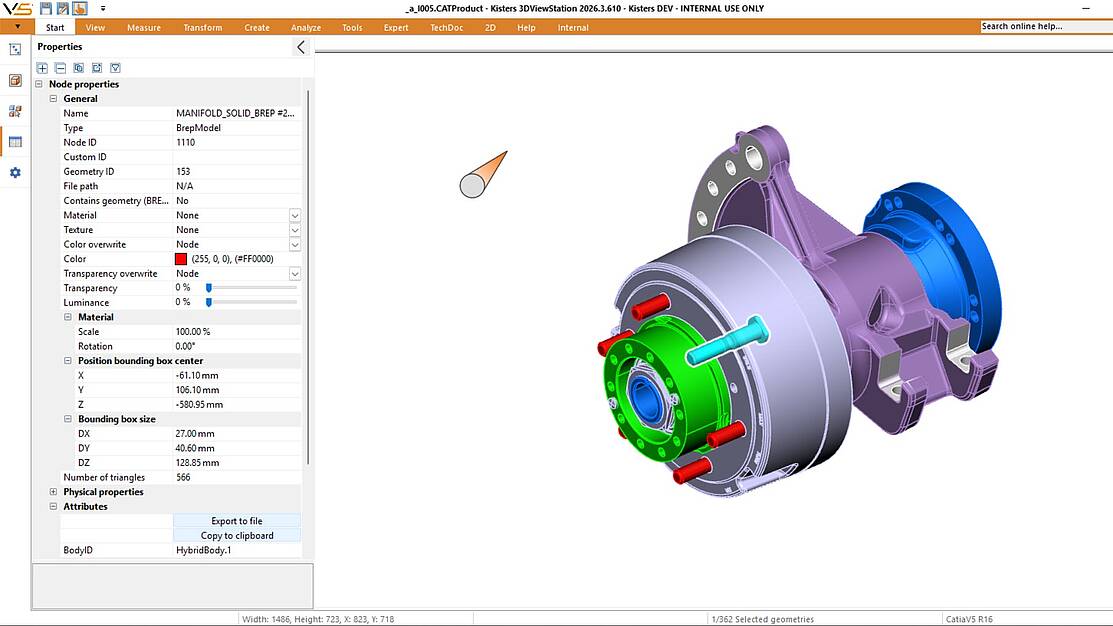Click the export icon in the Properties toolbar
Screen dimensions: 1113x626
[97, 68]
